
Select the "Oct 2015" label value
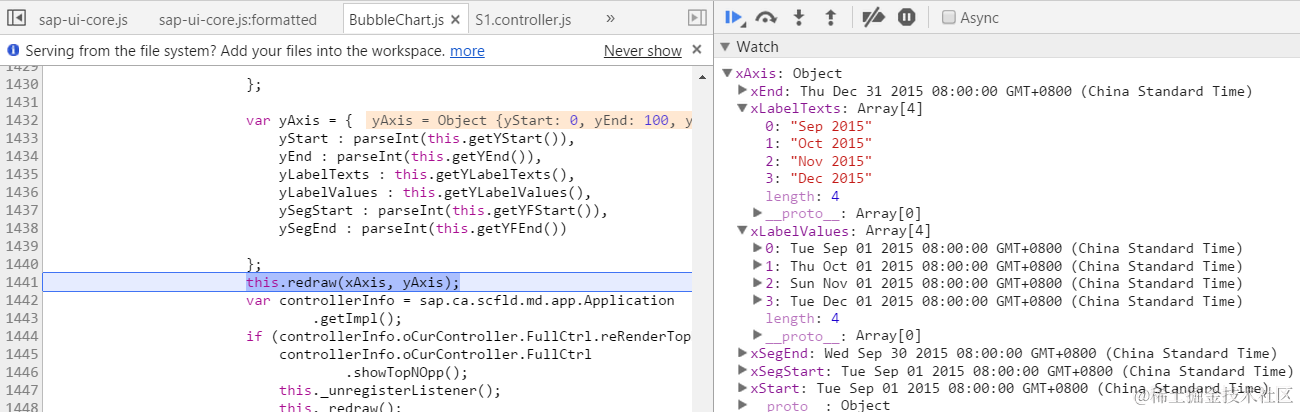point(831,143)
